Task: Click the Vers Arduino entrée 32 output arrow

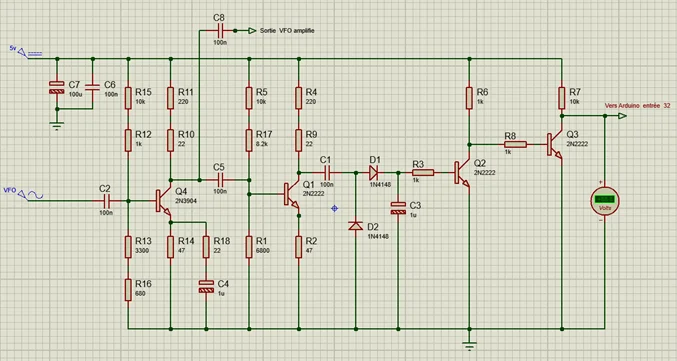Action: [x=622, y=116]
